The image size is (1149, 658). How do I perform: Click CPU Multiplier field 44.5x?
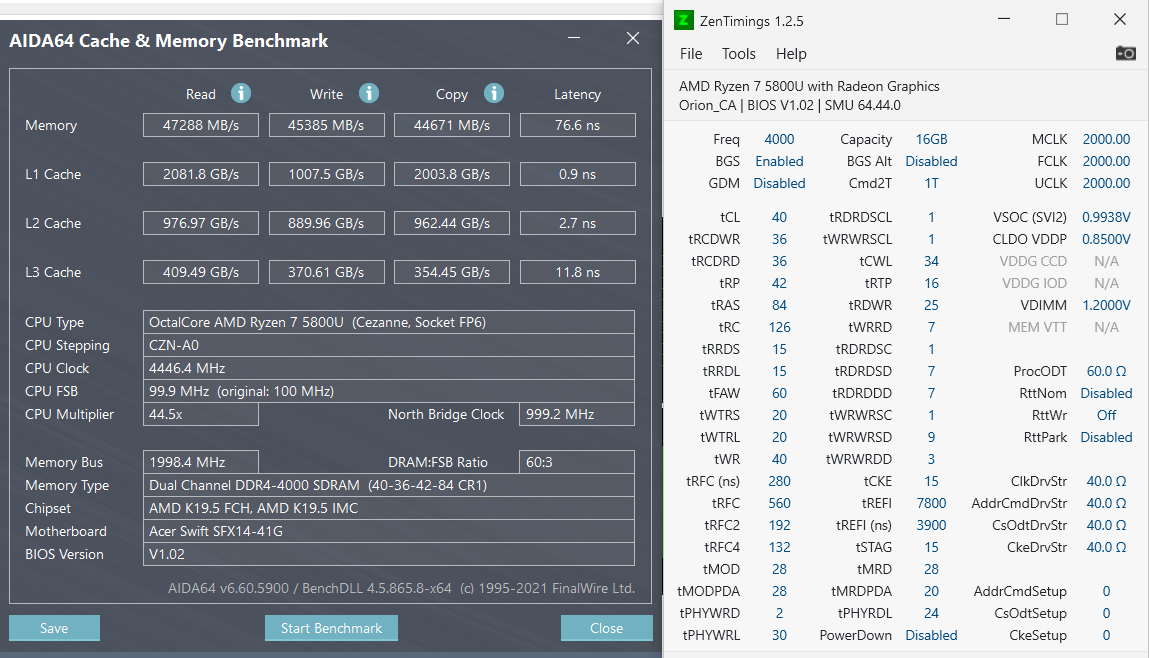tap(201, 414)
